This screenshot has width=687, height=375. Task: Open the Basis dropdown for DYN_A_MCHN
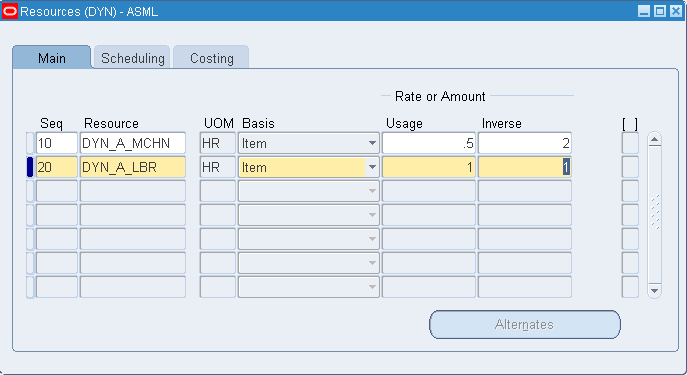[x=372, y=143]
